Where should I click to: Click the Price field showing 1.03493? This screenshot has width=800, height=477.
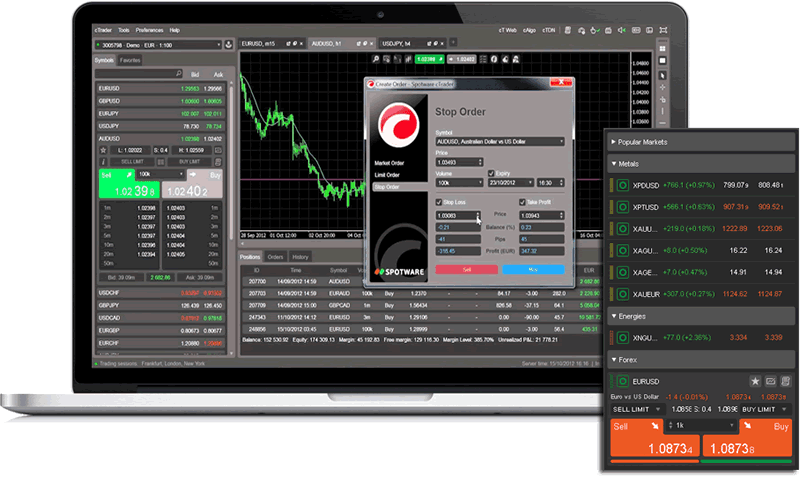pos(459,162)
